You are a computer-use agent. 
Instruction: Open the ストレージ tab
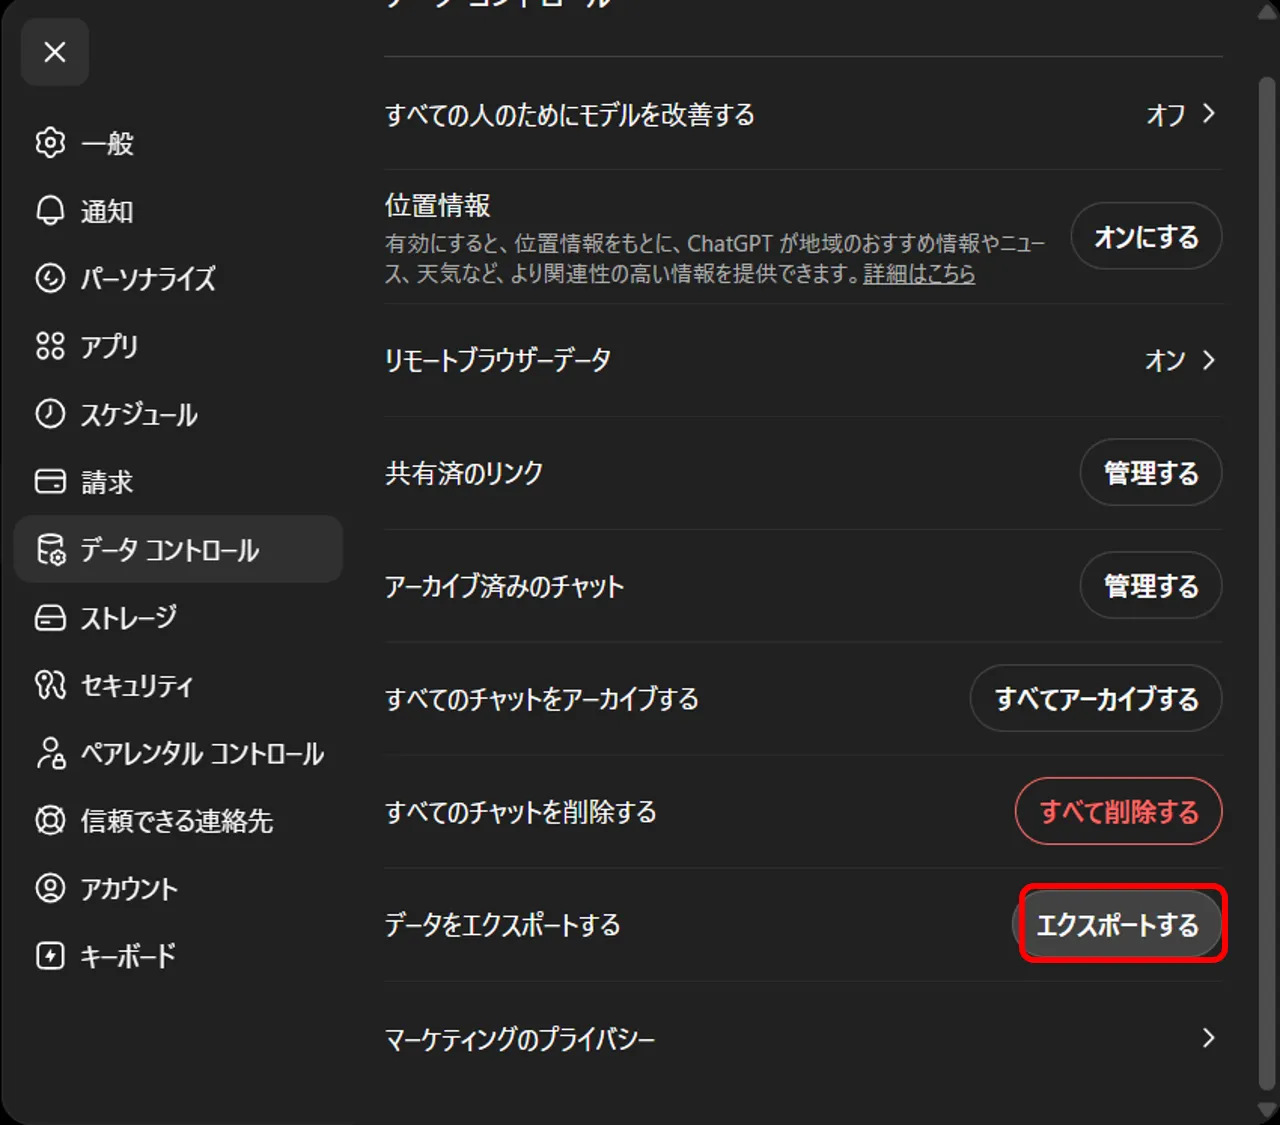178,617
